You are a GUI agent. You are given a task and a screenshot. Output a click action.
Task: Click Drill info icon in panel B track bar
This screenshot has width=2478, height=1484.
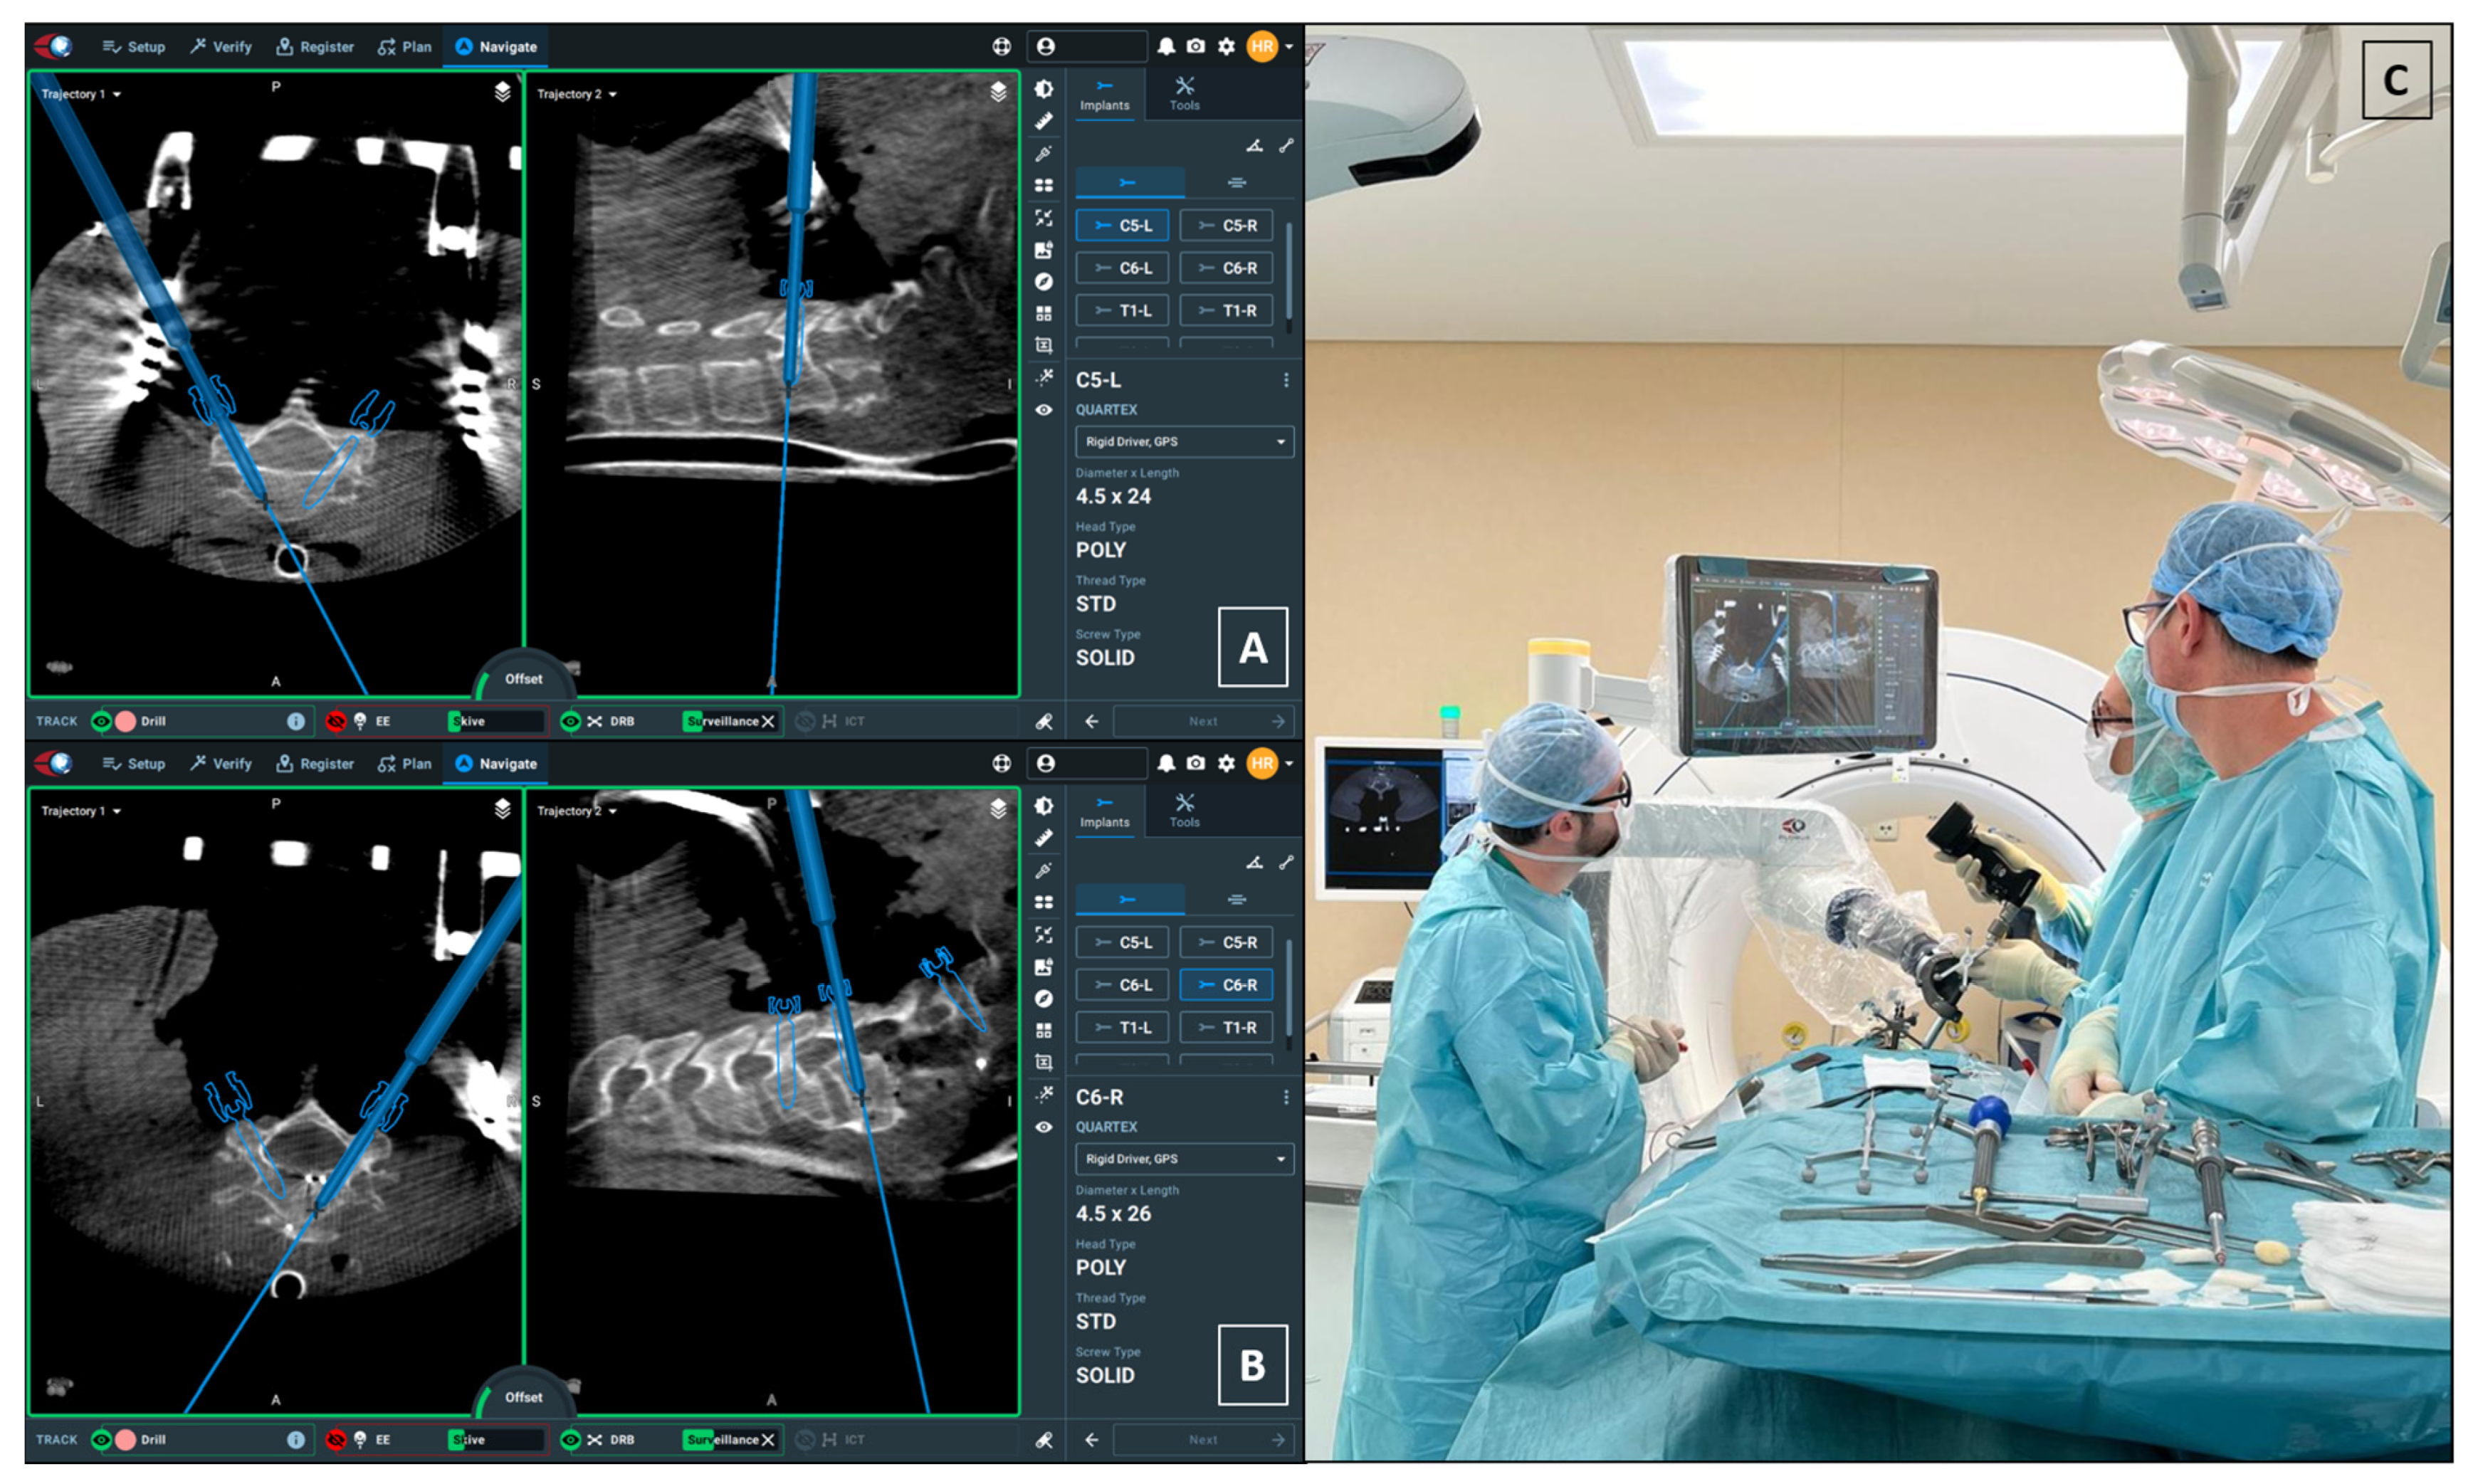pyautogui.click(x=295, y=1439)
